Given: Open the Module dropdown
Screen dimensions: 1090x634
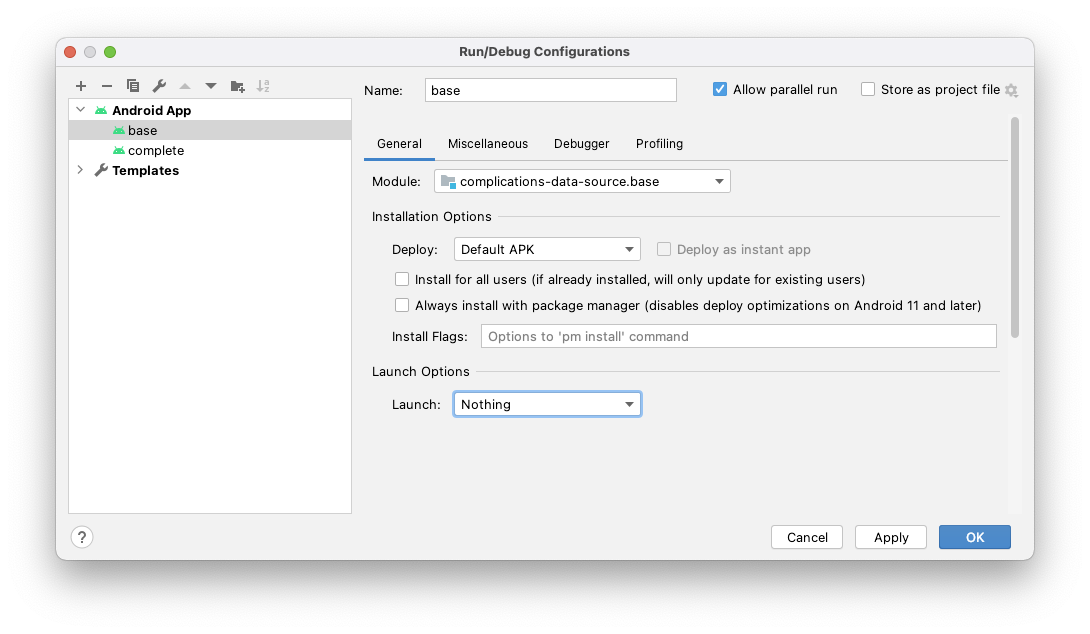Looking at the screenshot, I should [583, 182].
